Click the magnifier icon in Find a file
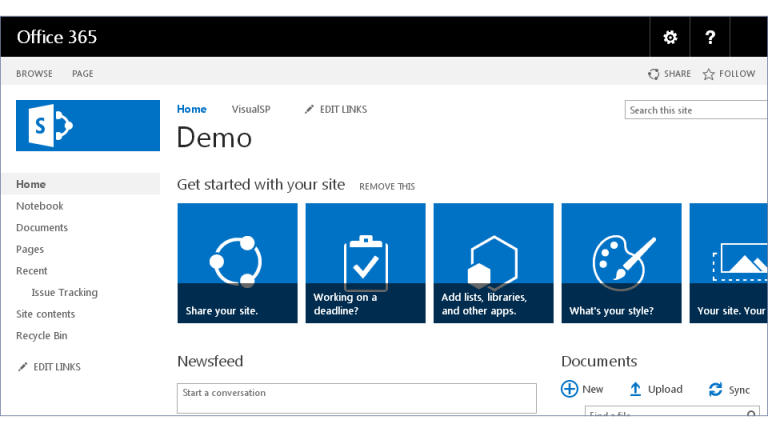The width and height of the screenshot is (768, 432). click(751, 414)
